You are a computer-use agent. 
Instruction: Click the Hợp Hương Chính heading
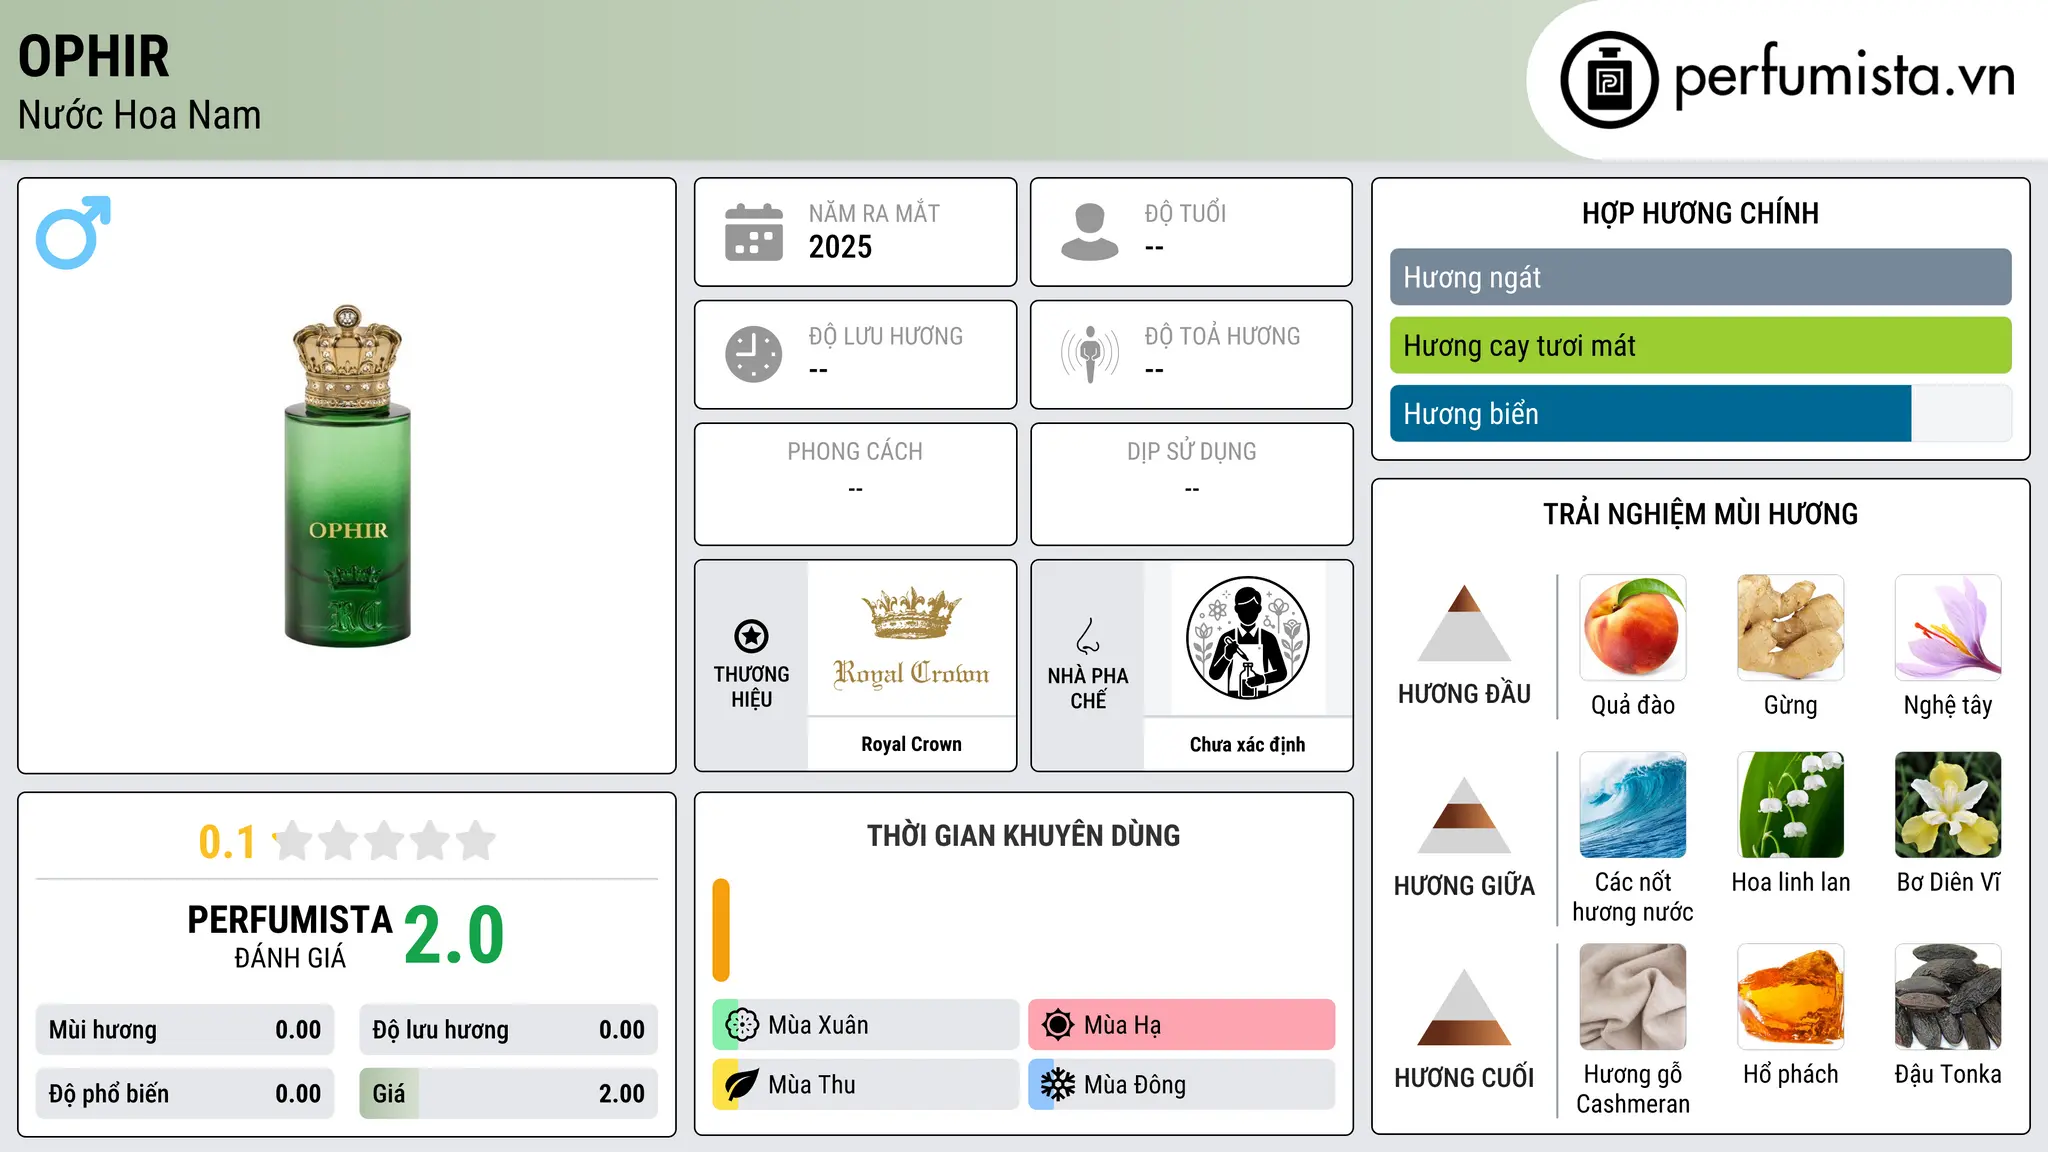click(1700, 213)
